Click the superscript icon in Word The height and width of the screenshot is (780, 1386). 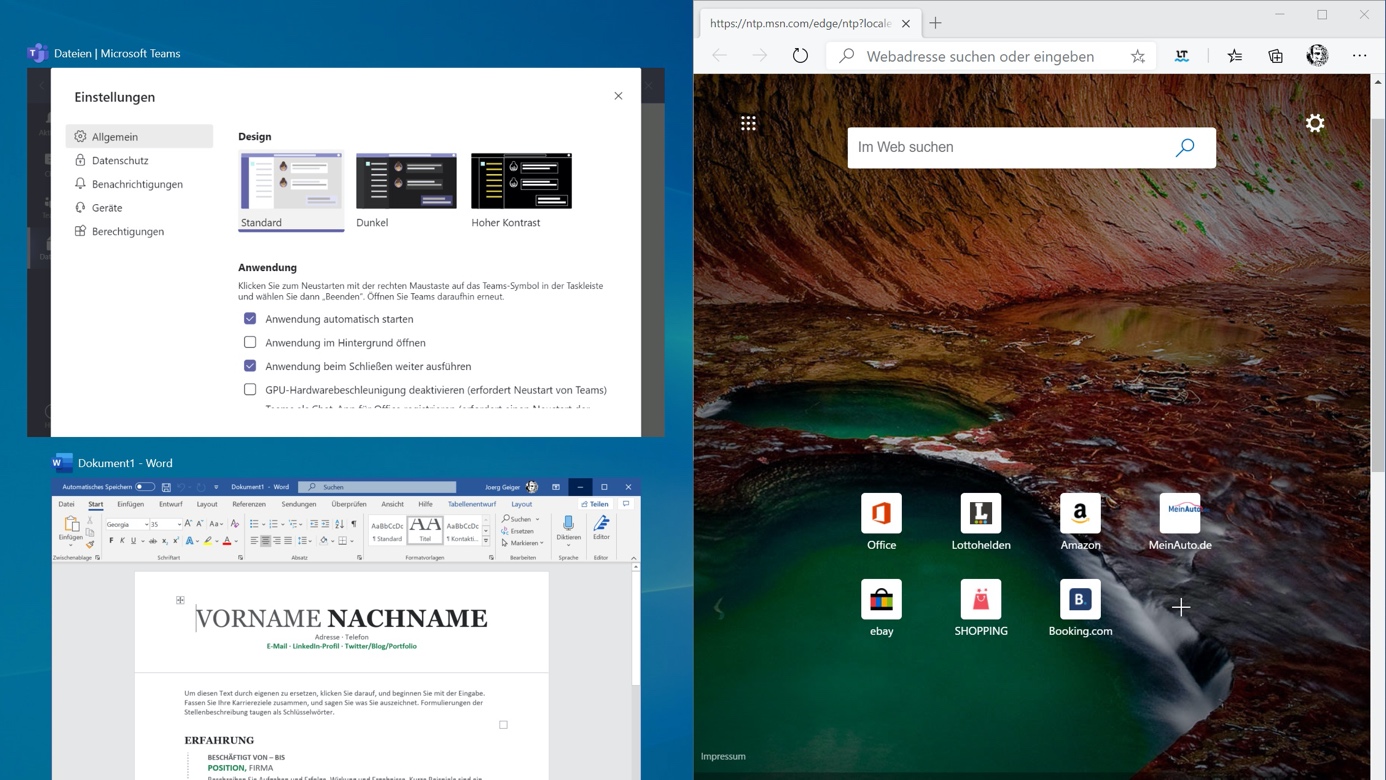click(176, 541)
